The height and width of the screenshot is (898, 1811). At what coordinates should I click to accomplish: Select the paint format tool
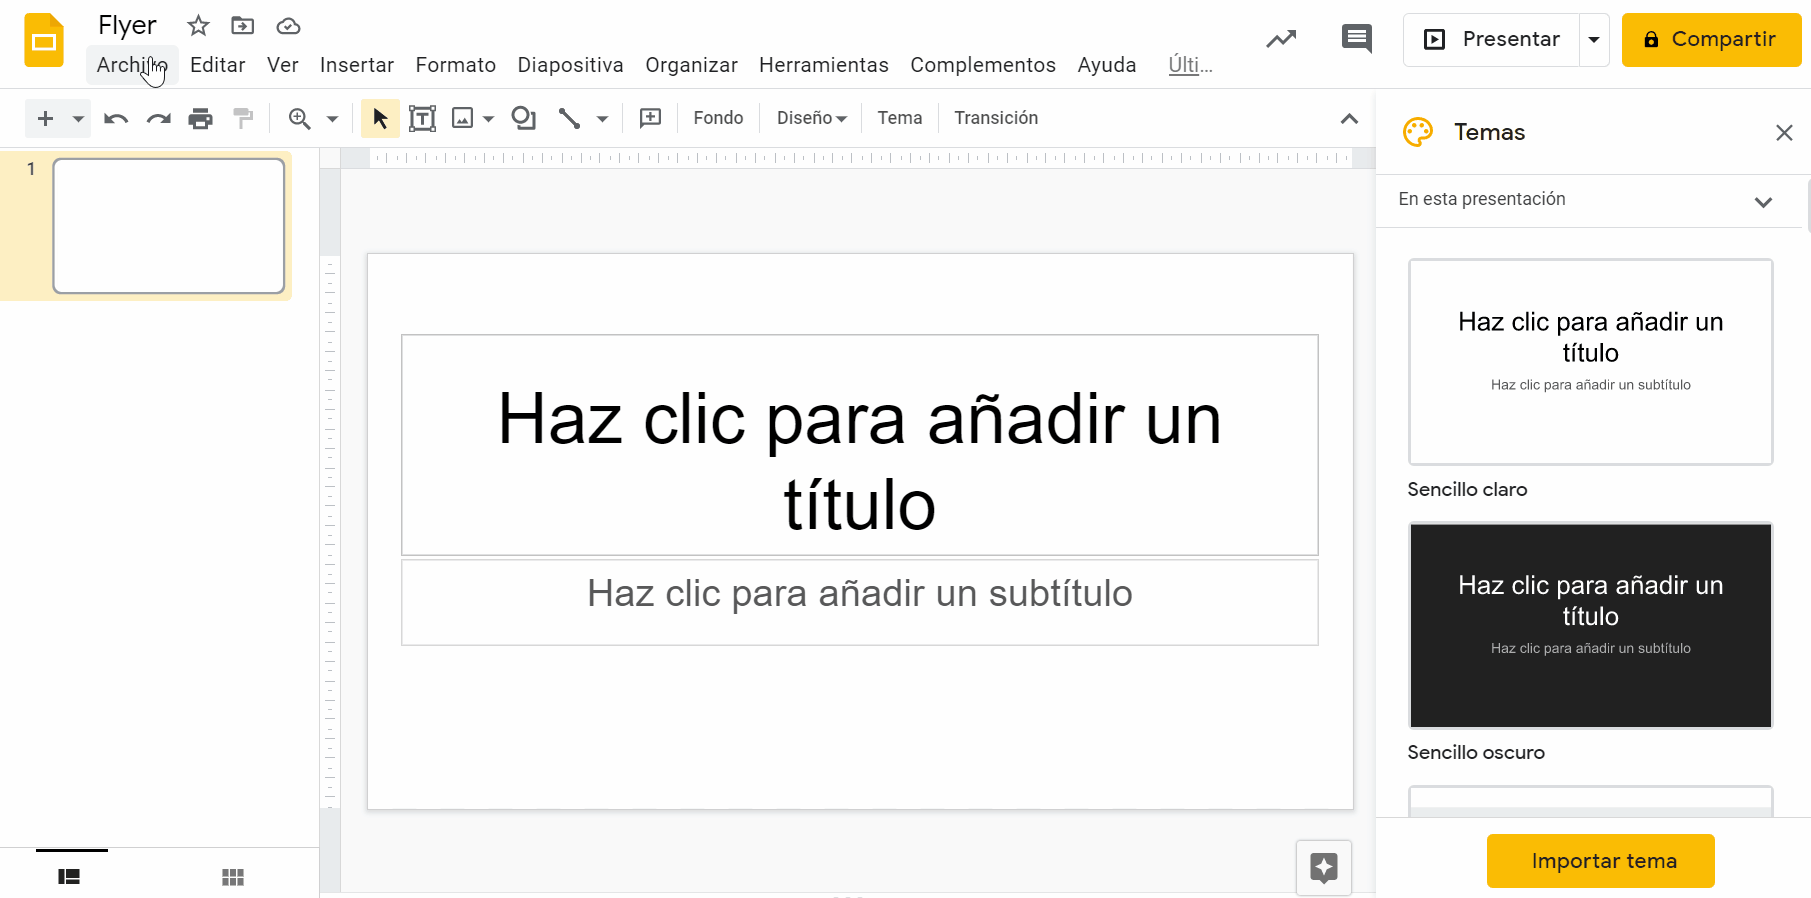pyautogui.click(x=243, y=119)
